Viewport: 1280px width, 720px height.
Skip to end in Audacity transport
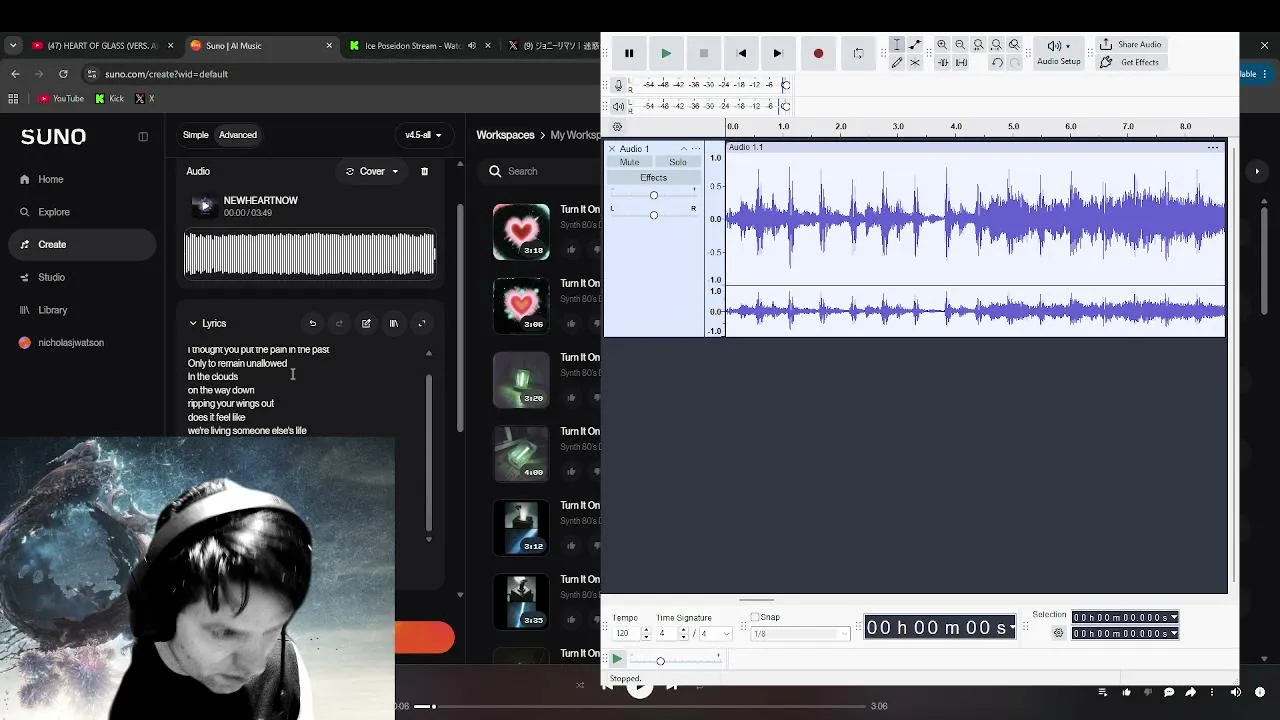tap(778, 53)
